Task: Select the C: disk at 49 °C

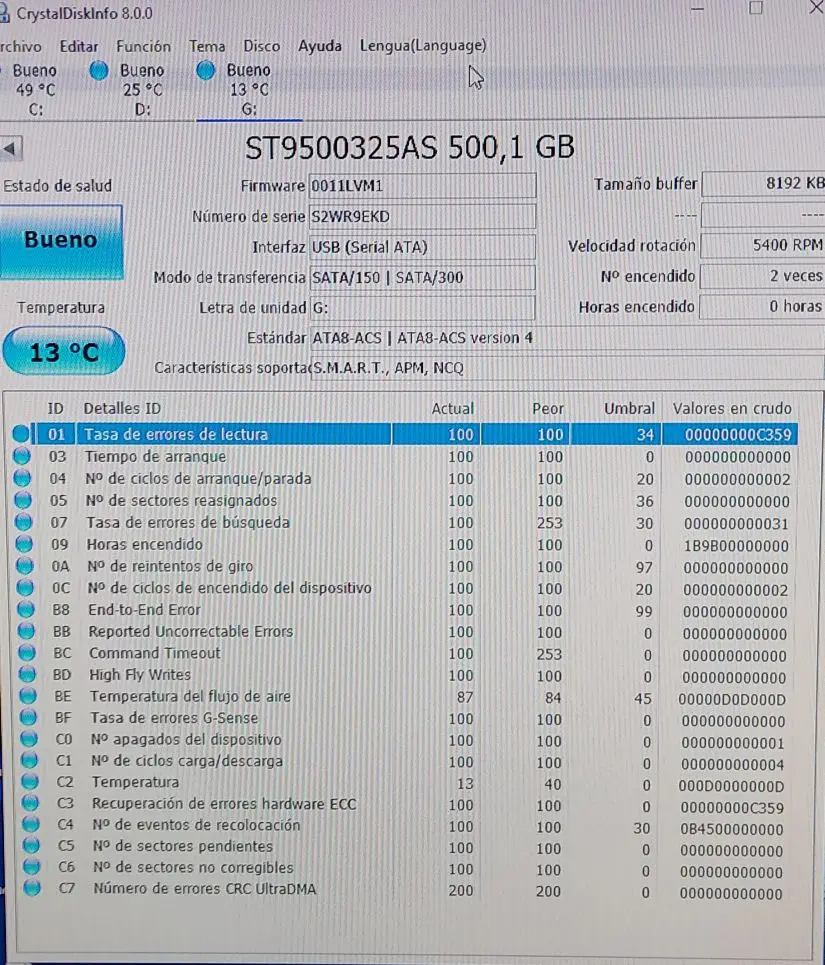Action: coord(29,89)
